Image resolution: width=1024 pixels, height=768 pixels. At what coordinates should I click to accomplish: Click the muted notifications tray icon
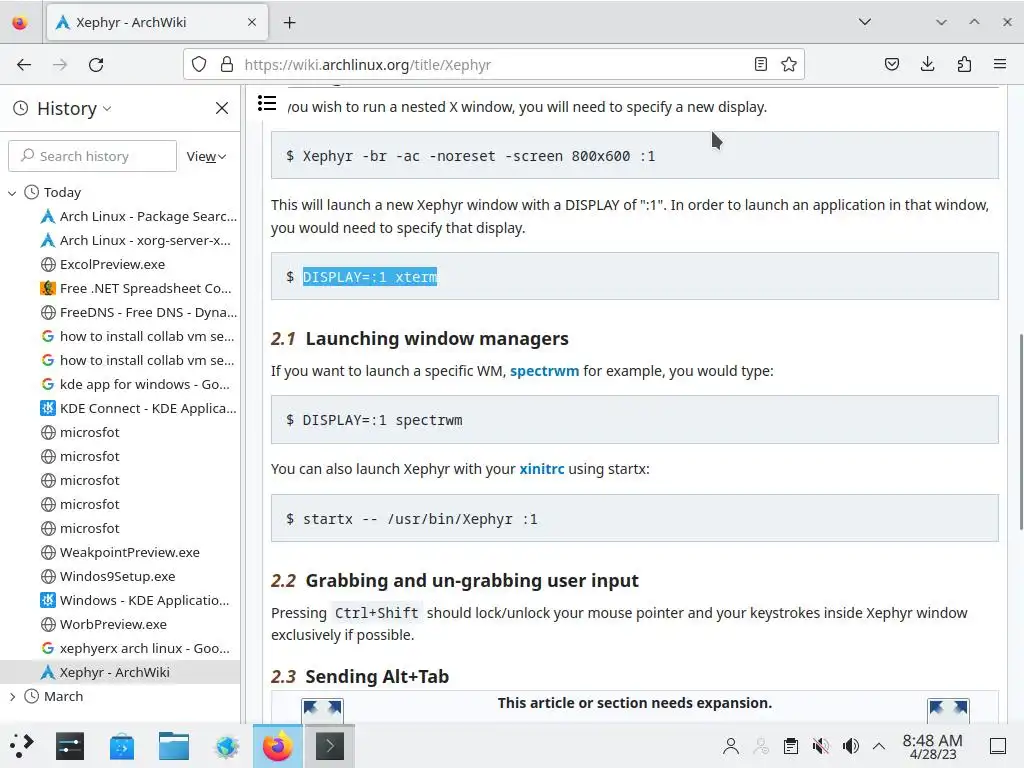821,746
